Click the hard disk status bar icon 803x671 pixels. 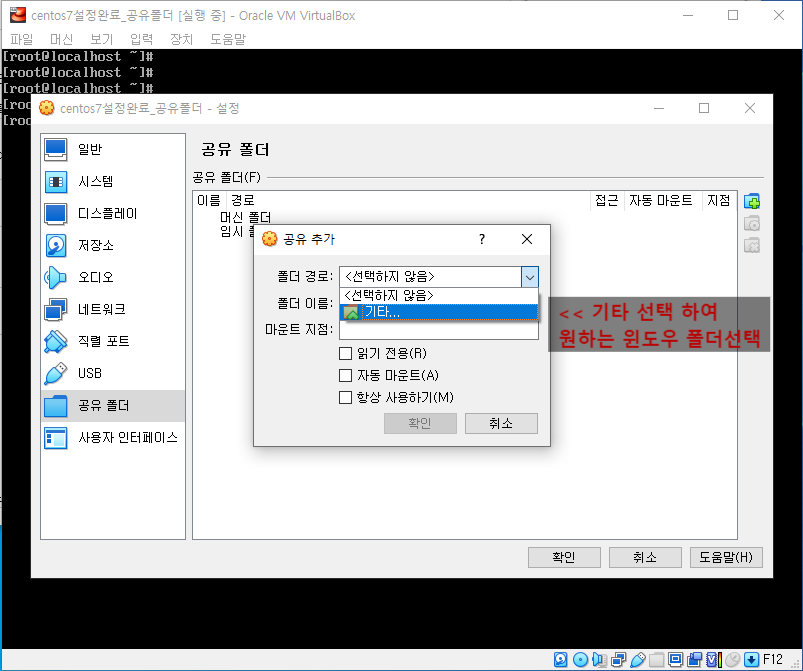tap(561, 660)
